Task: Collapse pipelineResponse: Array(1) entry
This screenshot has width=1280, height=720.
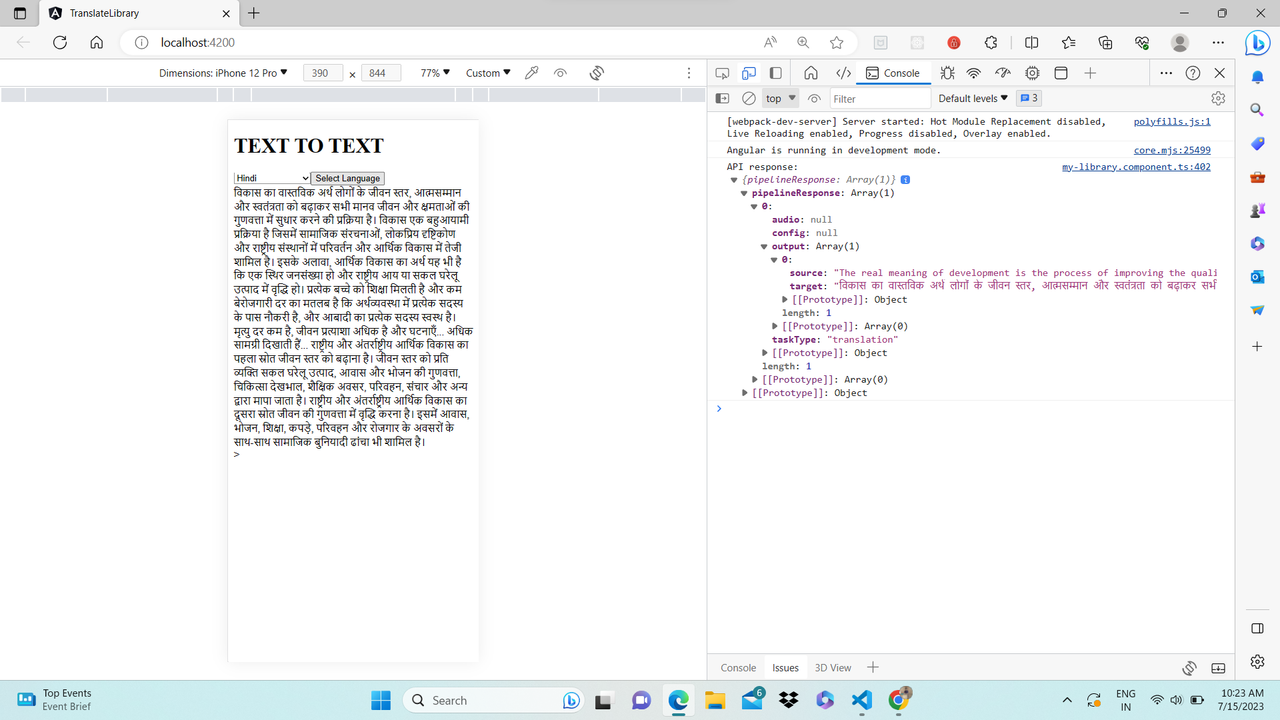Action: pos(743,193)
